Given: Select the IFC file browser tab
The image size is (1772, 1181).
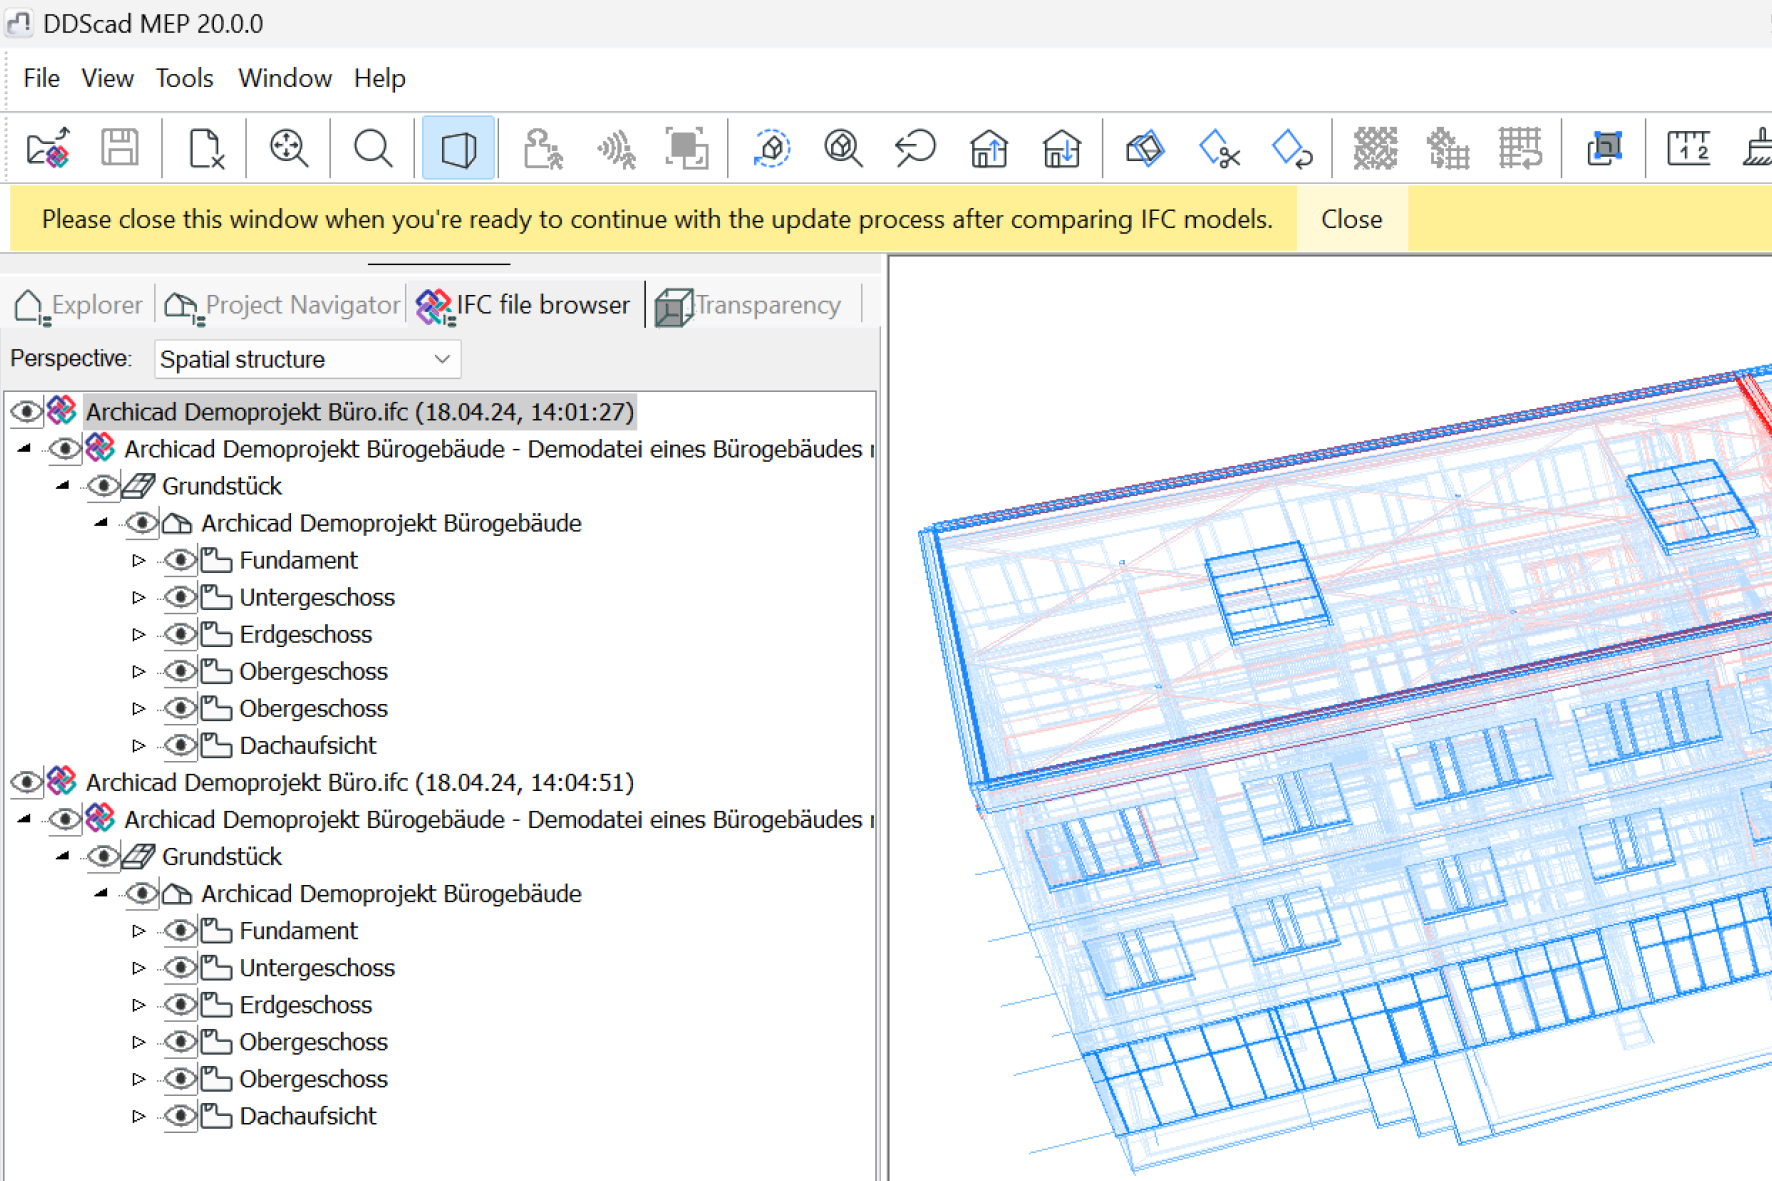Looking at the screenshot, I should [524, 305].
